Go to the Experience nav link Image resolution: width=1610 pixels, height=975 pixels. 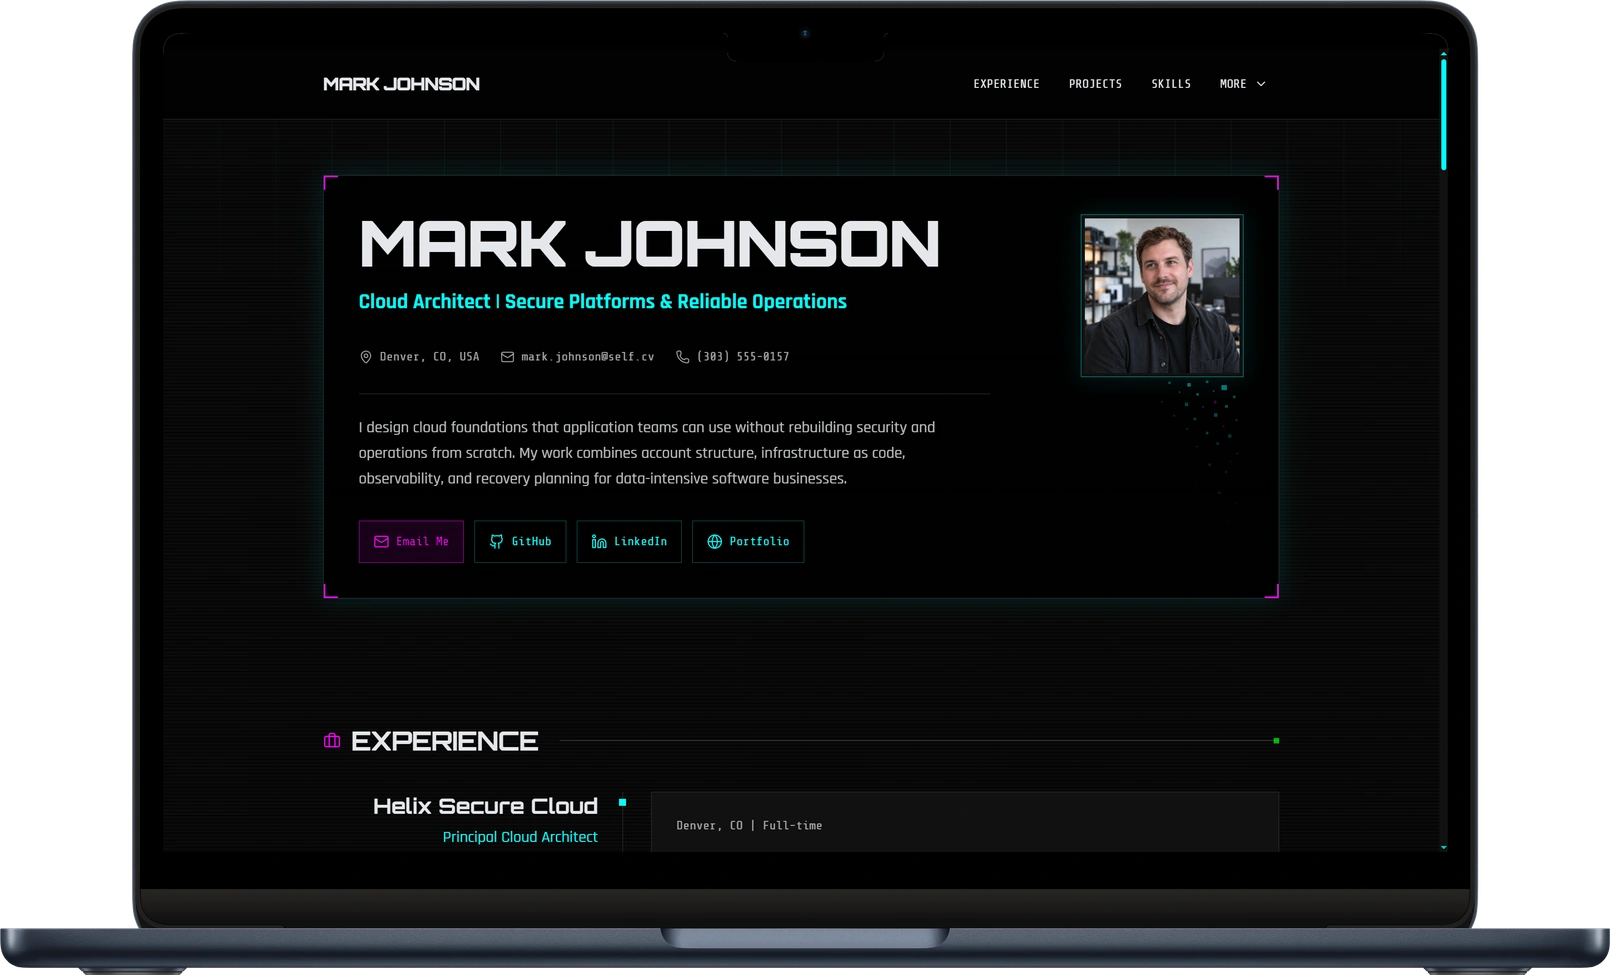point(1006,84)
